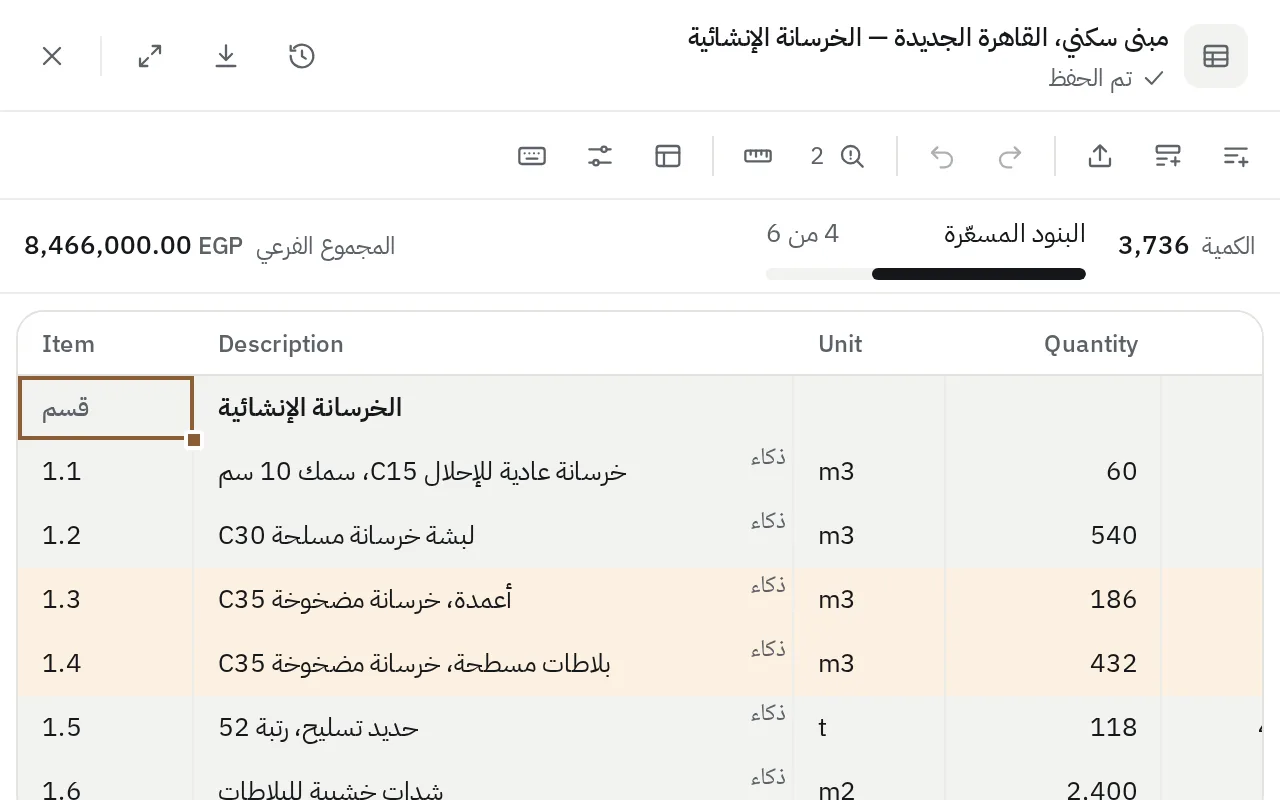Click the total quantity 3,736 value
1280x800 pixels.
click(1153, 246)
